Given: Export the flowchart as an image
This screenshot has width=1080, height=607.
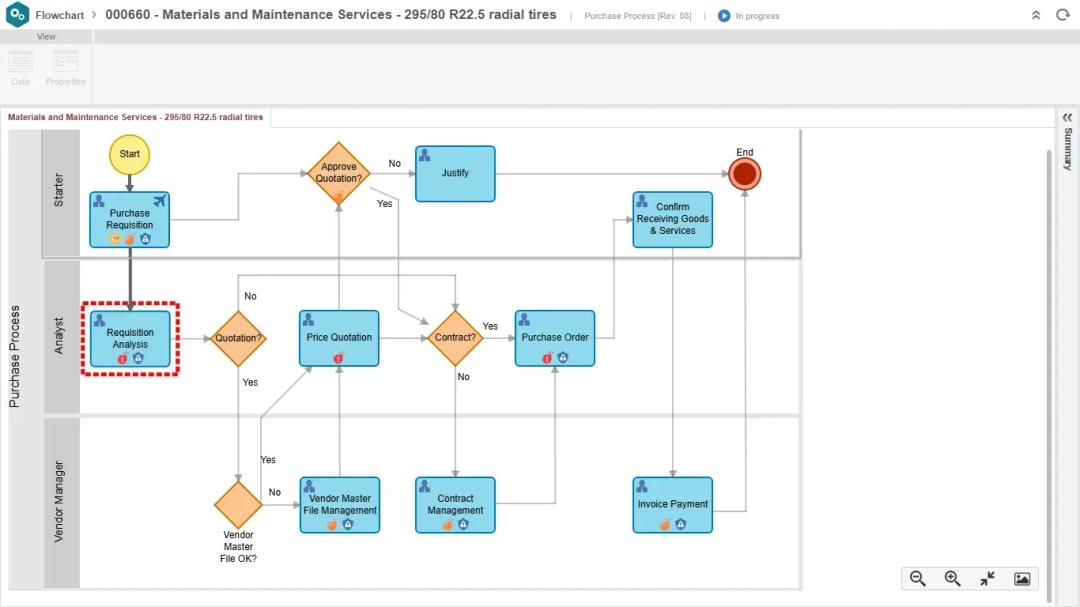Looking at the screenshot, I should pos(1022,579).
